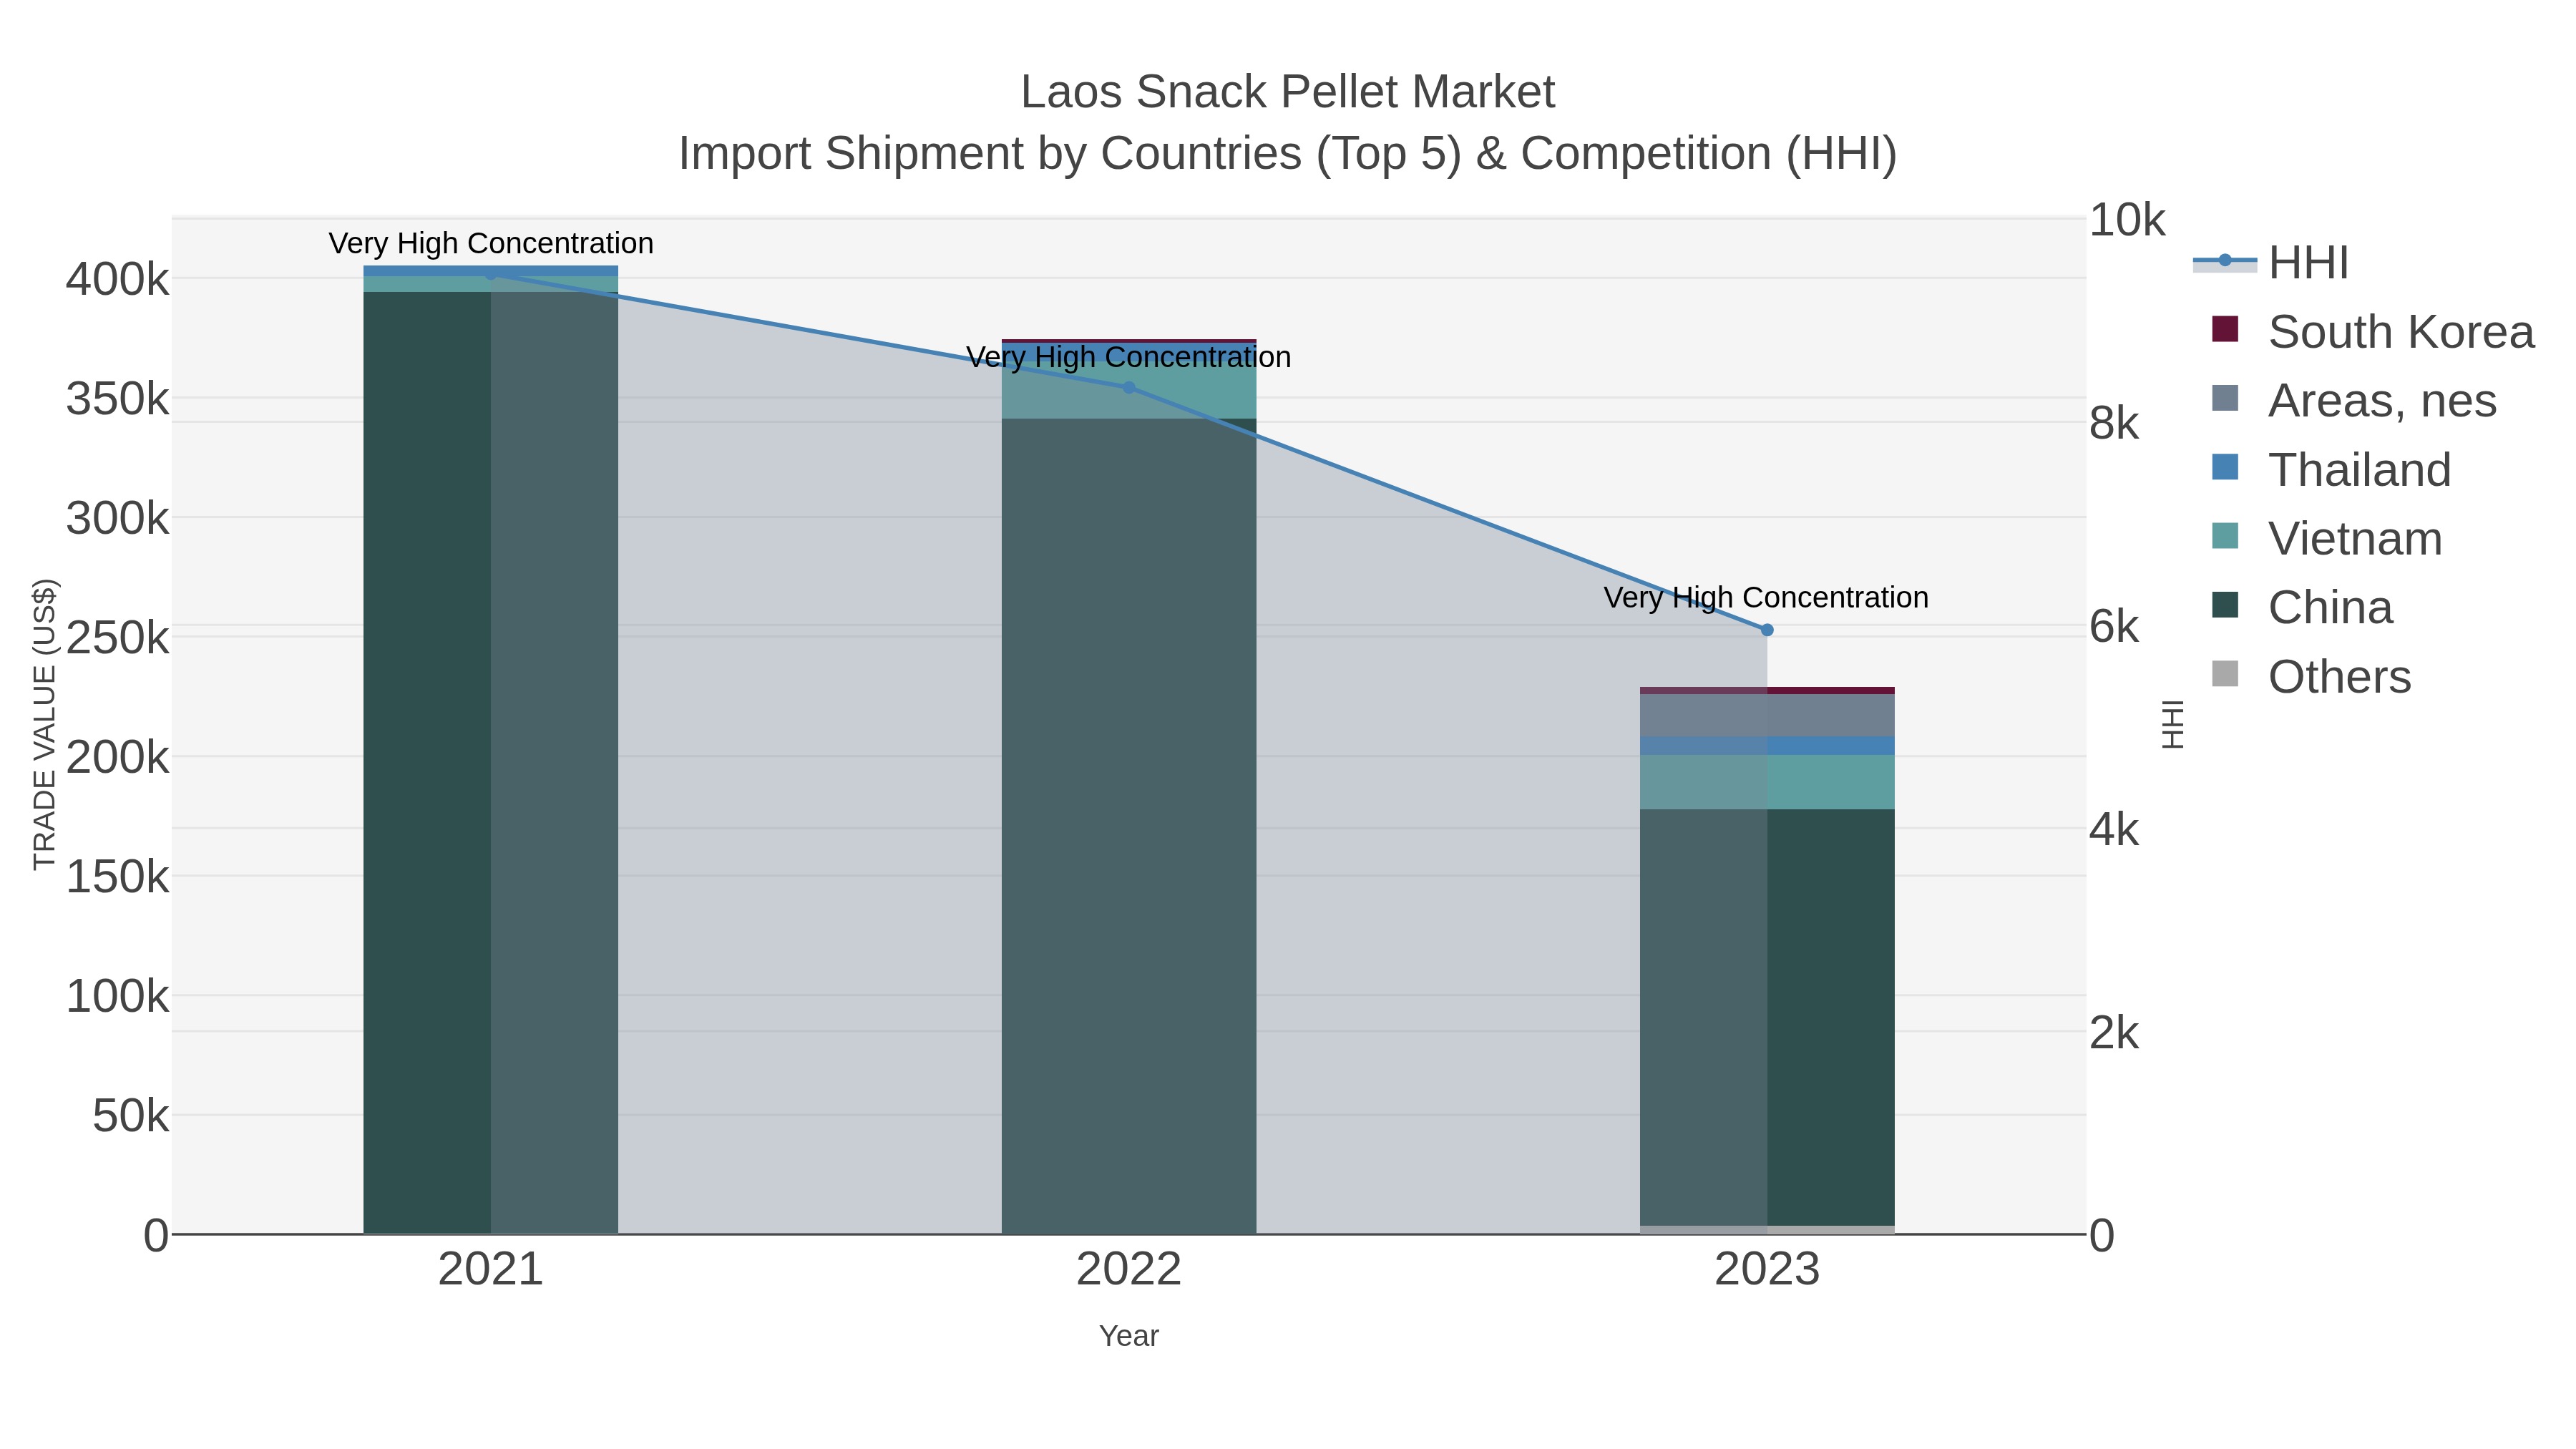Click the HHI line marker in legend
2576x1449 pixels.
pos(2225,261)
